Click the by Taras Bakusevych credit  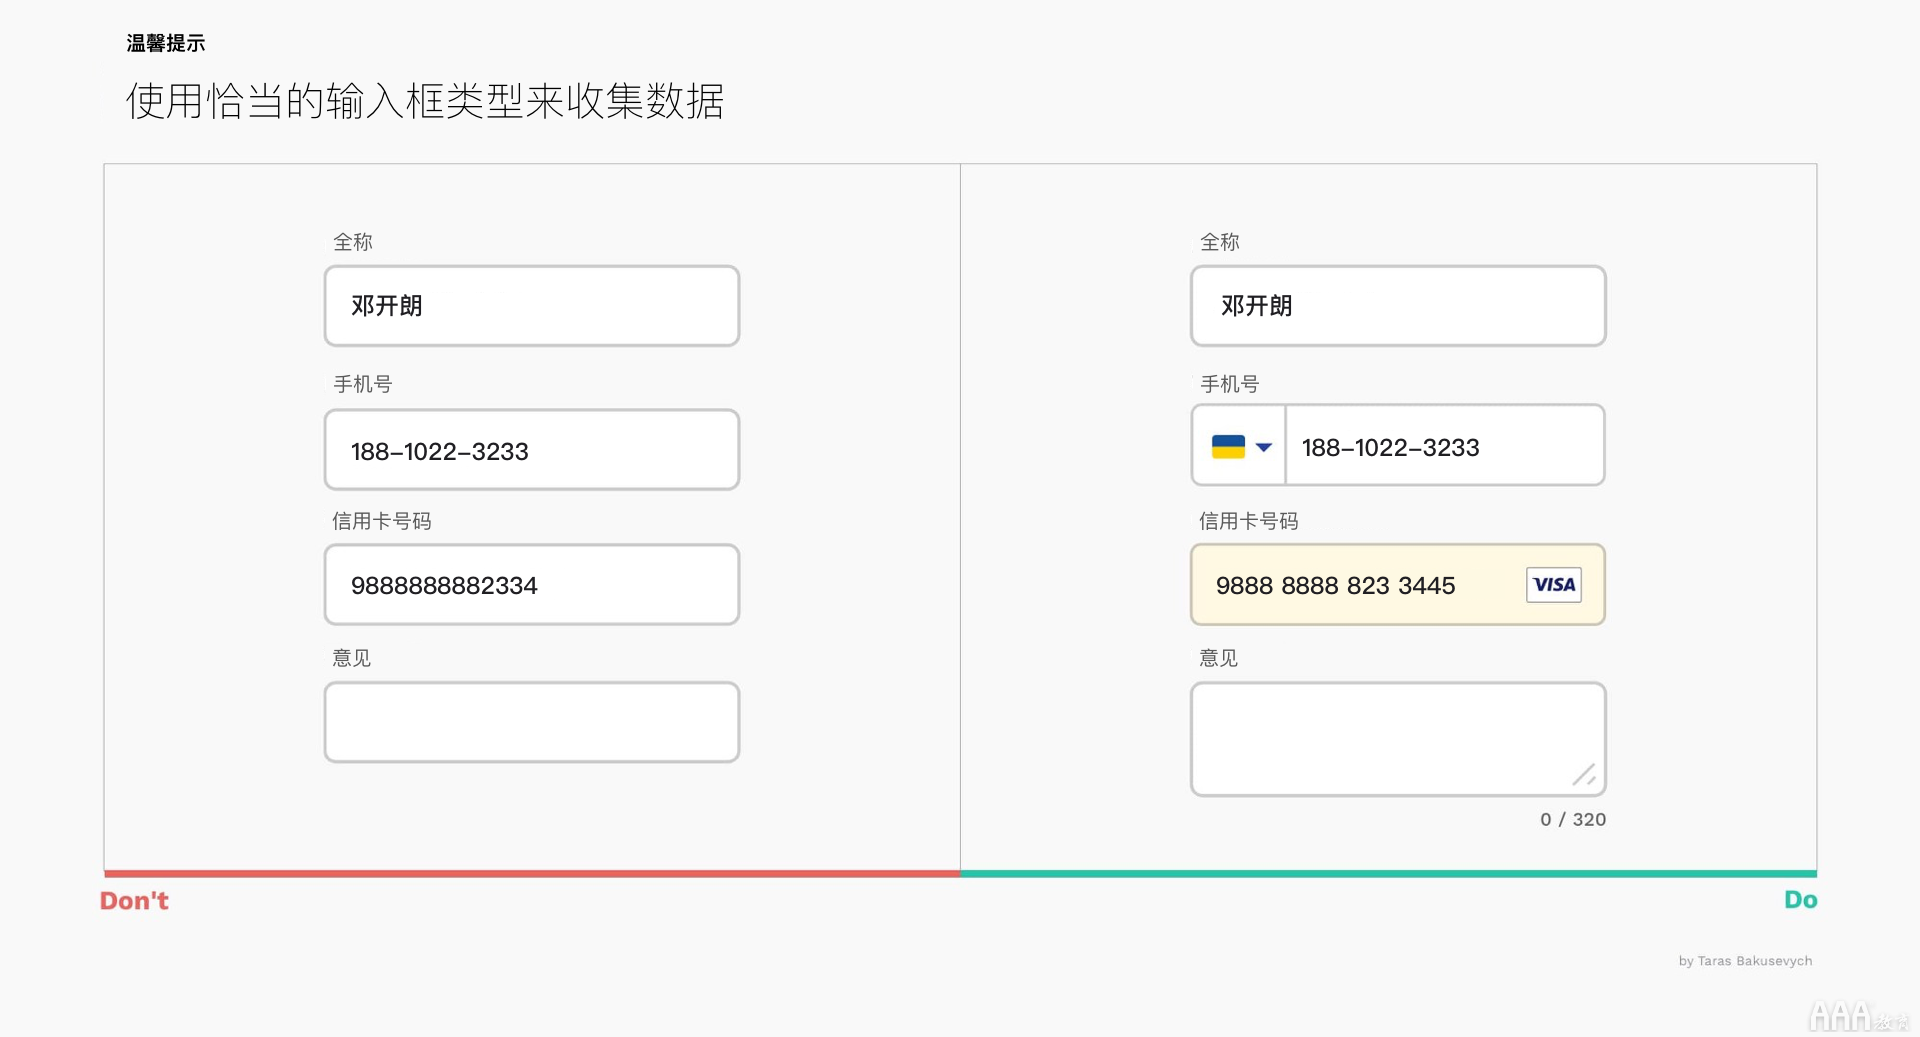pyautogui.click(x=1745, y=961)
